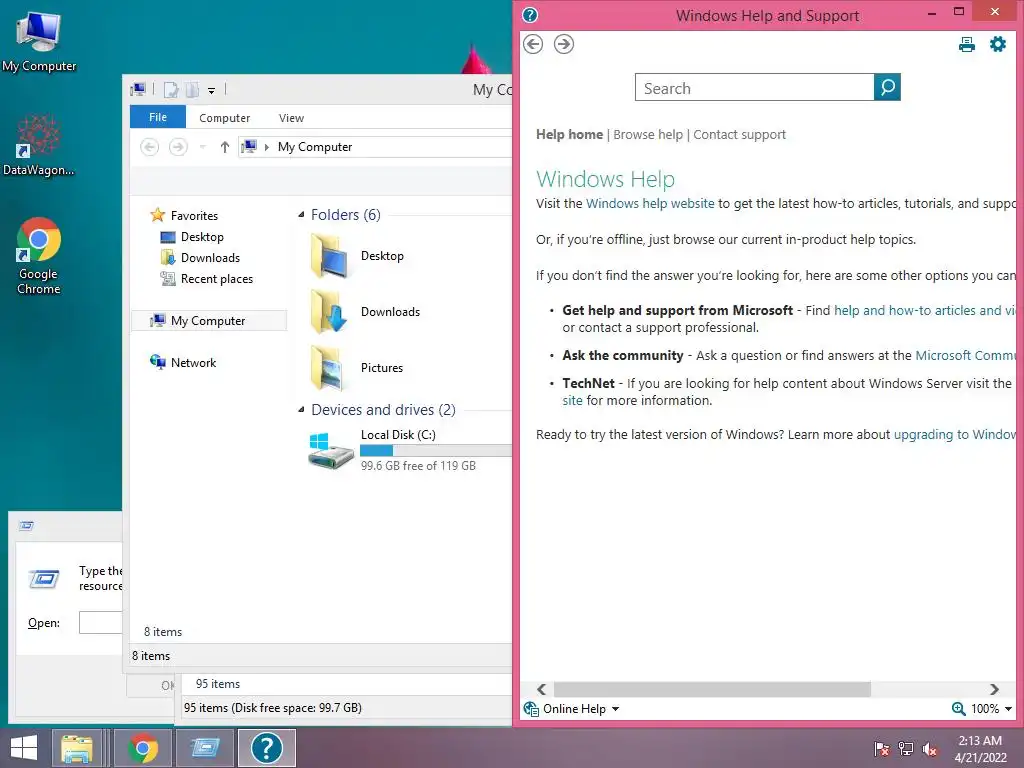The image size is (1024, 768).
Task: Collapse the Devices and drives (2) group
Action: 301,410
